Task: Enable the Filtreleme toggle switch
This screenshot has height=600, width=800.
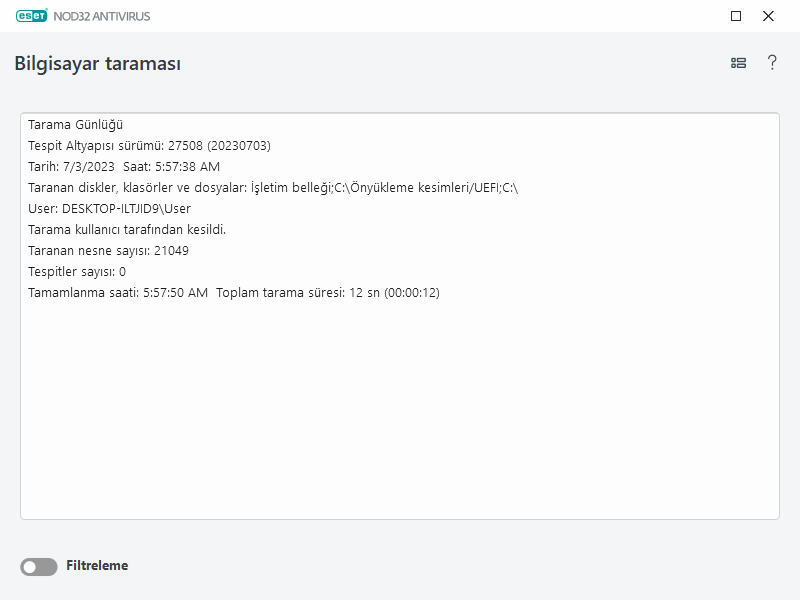Action: [x=39, y=567]
